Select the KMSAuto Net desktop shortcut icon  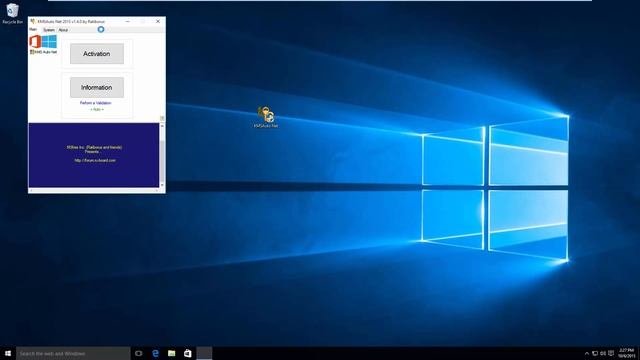(x=266, y=117)
